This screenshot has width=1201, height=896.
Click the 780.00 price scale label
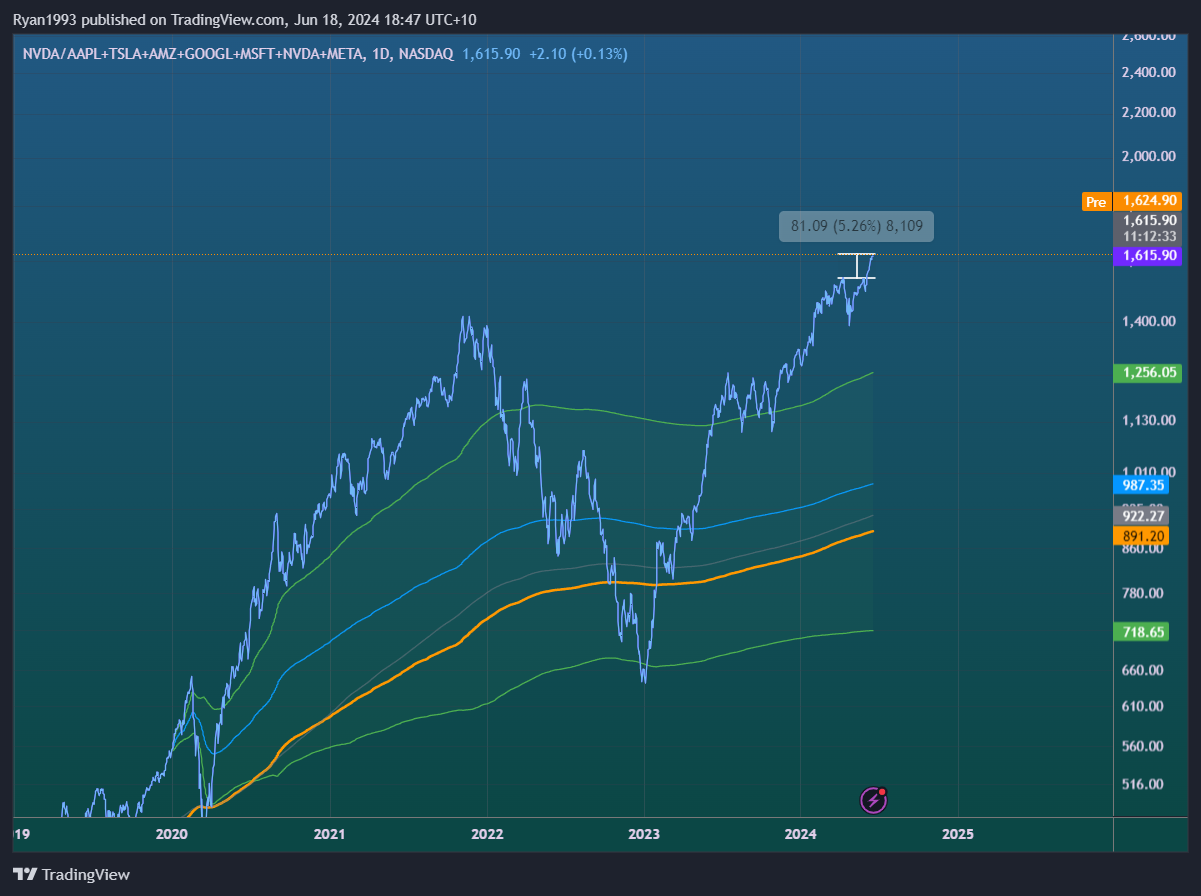click(1142, 593)
